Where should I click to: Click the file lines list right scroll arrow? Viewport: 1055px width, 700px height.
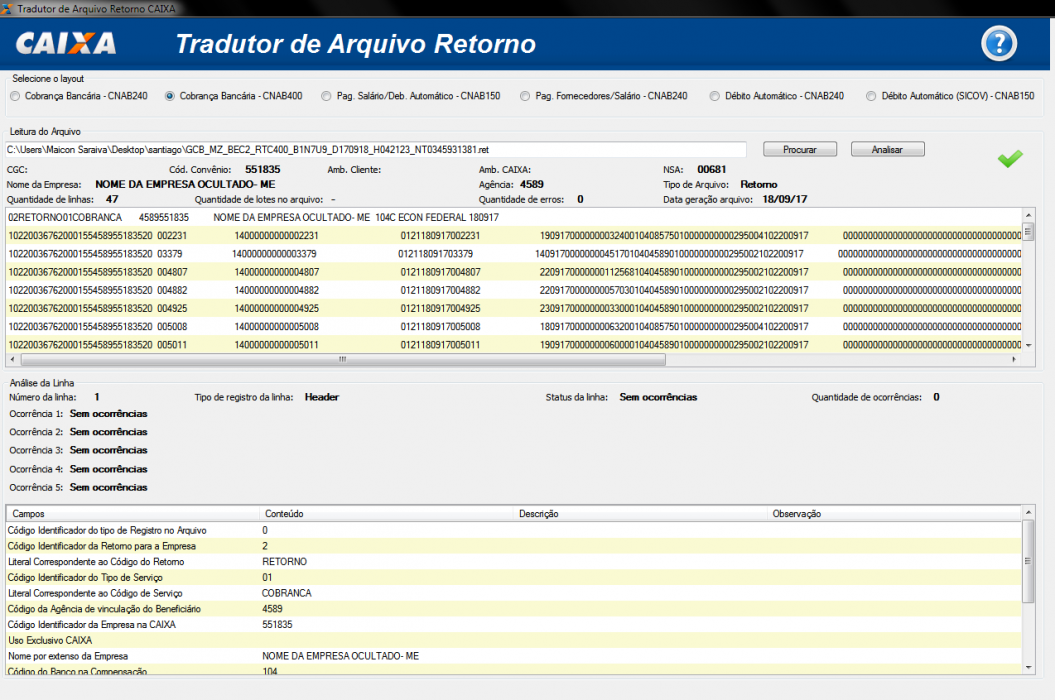coord(1014,359)
